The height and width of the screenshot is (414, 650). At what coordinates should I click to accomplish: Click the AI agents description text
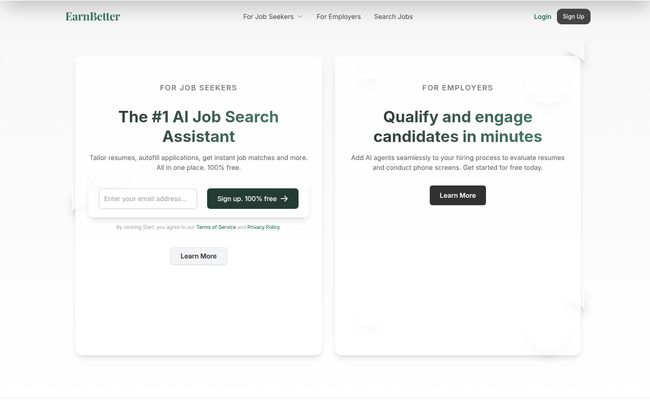[x=458, y=162]
